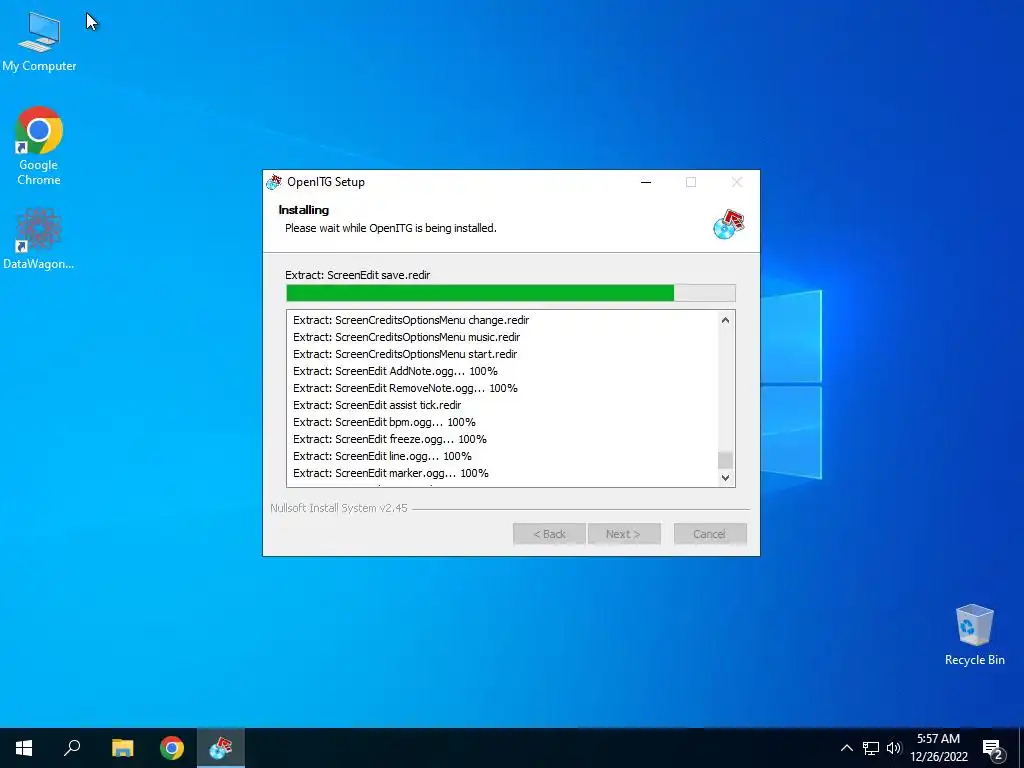Screen dimensions: 1024x768
Task: Click the green installation progress bar
Action: [511, 293]
